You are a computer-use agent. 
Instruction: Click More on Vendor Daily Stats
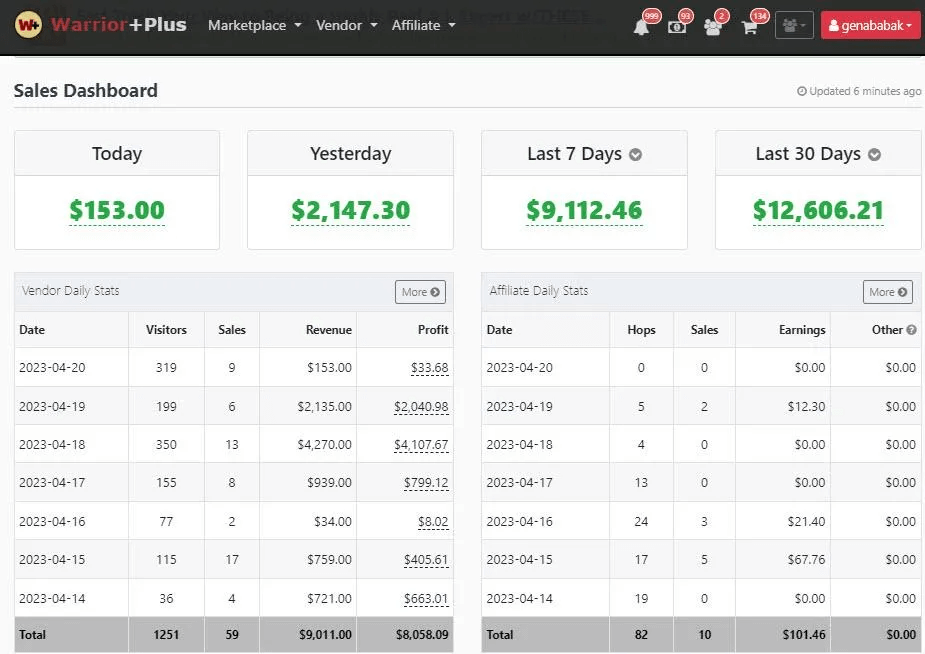419,291
